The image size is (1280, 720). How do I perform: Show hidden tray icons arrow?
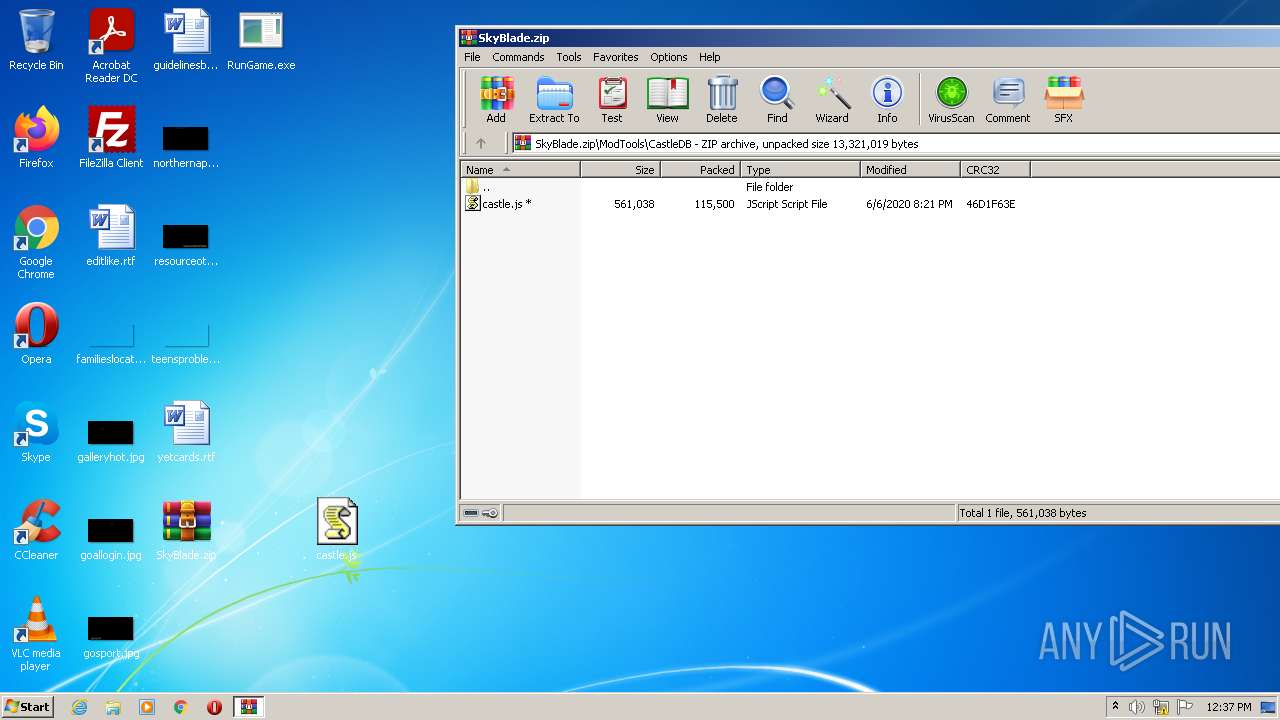1115,707
